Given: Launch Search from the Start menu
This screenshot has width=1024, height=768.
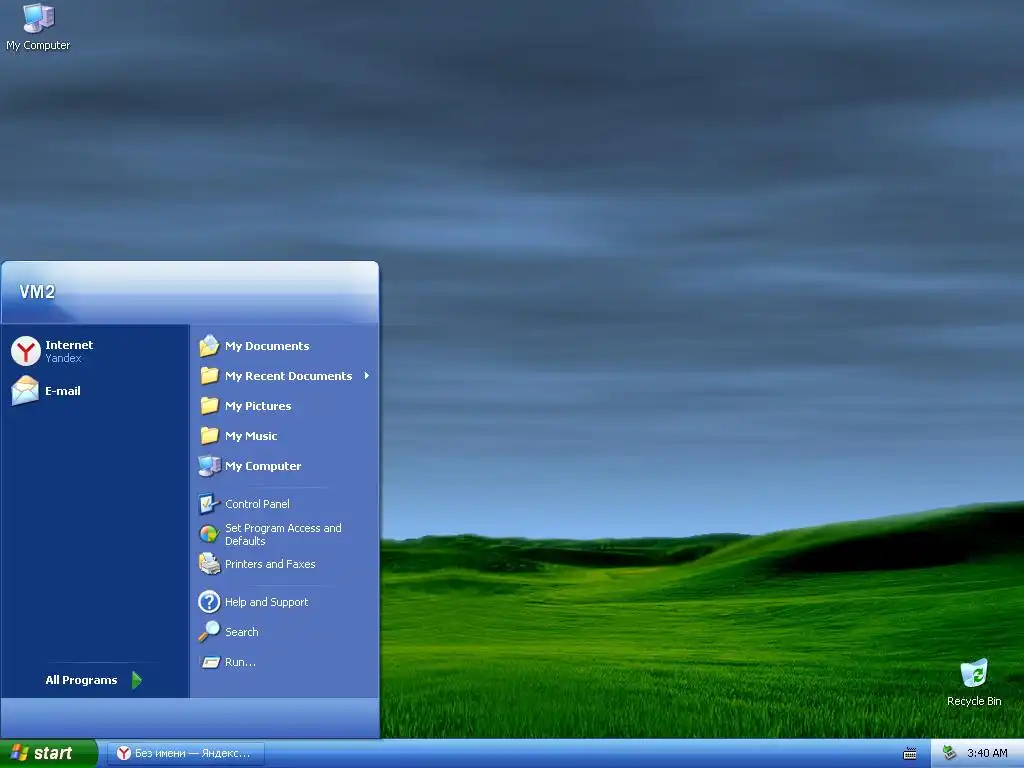Looking at the screenshot, I should coord(285,632).
